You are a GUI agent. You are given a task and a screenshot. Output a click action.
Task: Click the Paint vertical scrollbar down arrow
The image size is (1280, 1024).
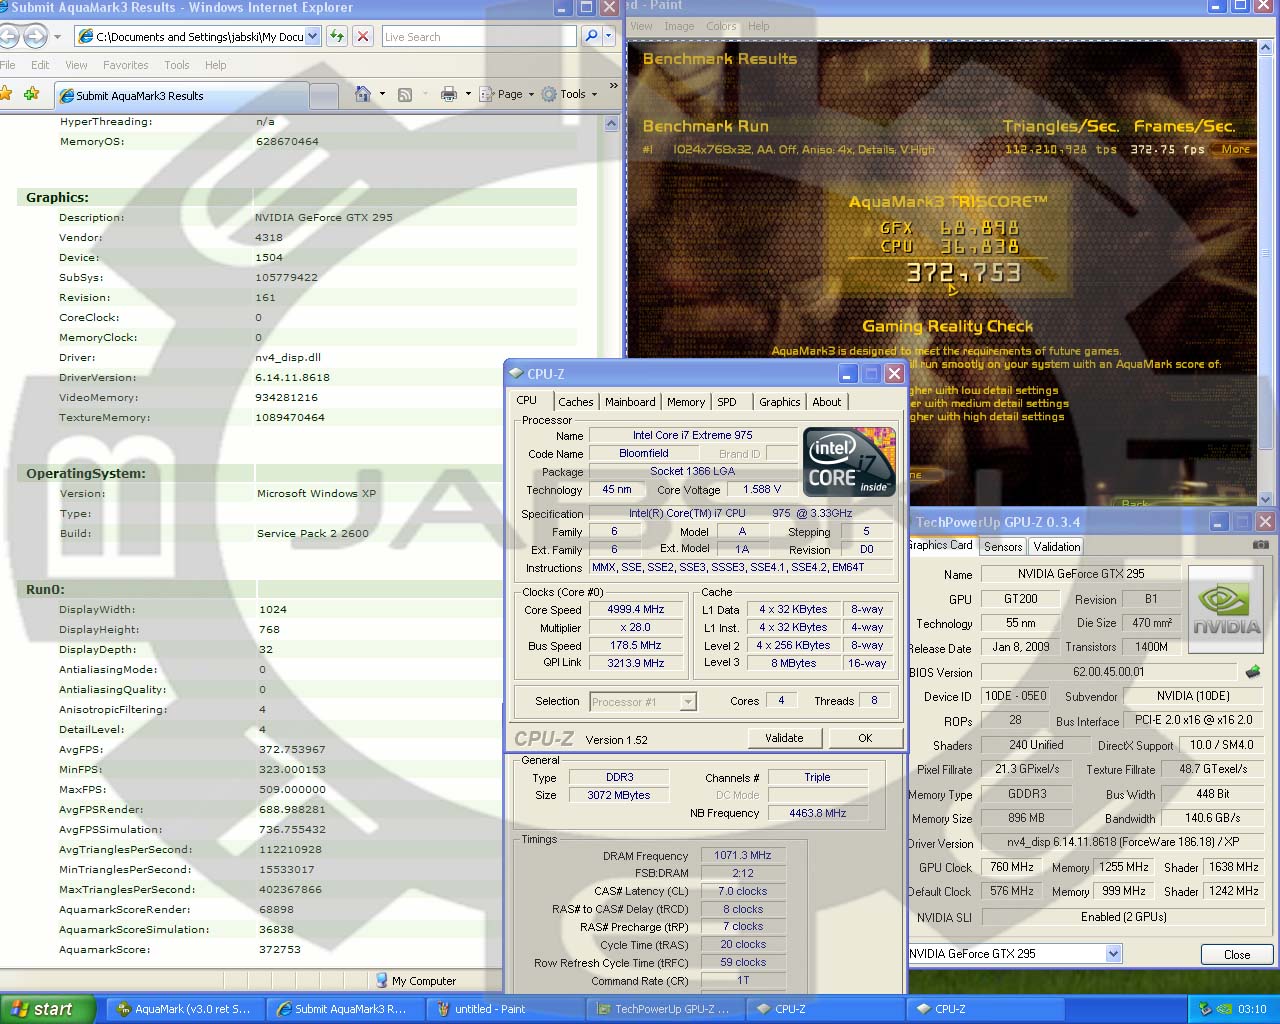(x=1267, y=498)
